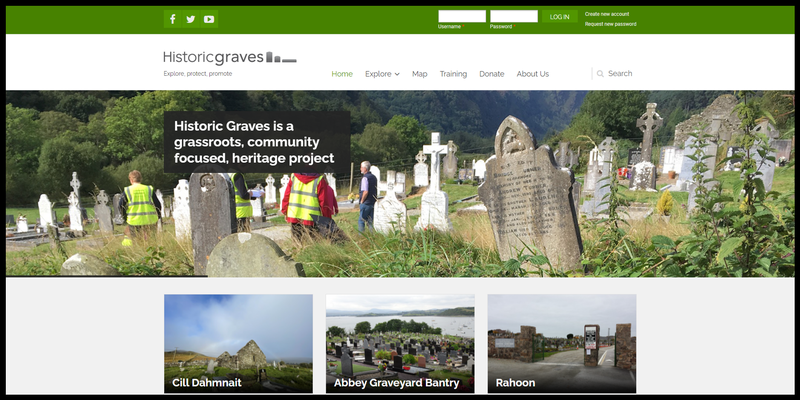
Task: Click the hero banner heading text
Action: tap(254, 142)
